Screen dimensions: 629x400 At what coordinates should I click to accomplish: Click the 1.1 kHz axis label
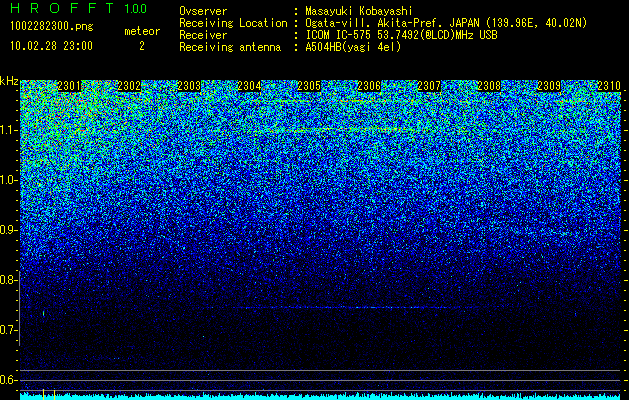(x=8, y=130)
